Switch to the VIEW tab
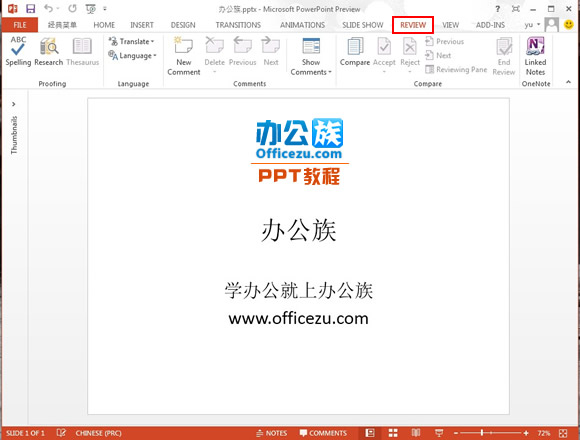The image size is (580, 440). (451, 25)
